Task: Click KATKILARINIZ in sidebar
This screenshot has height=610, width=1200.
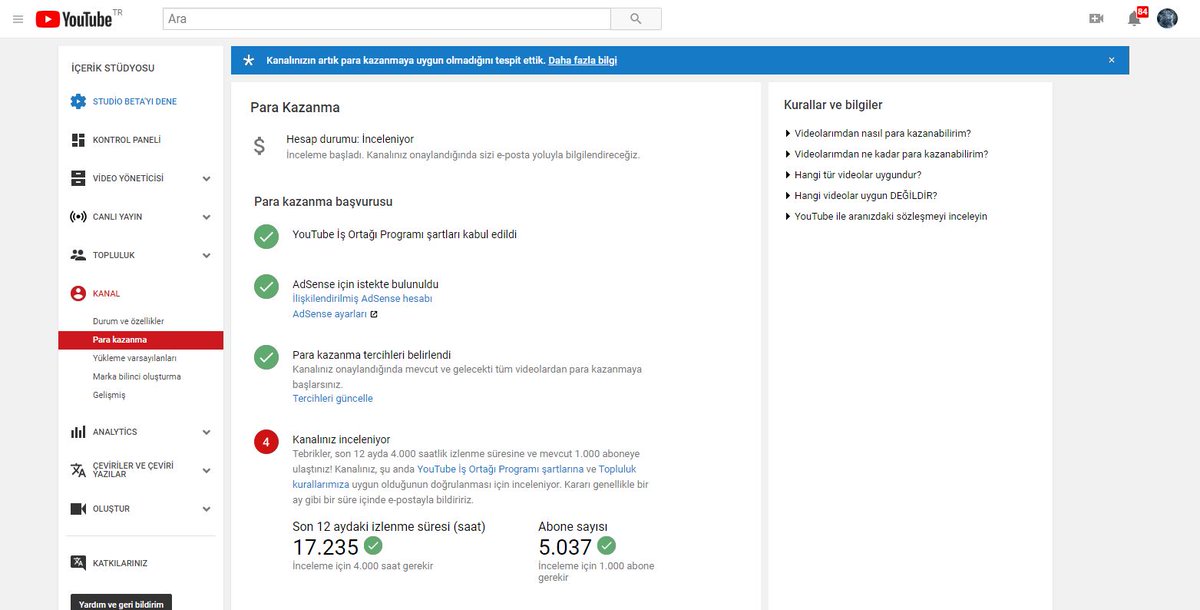Action: coord(120,563)
